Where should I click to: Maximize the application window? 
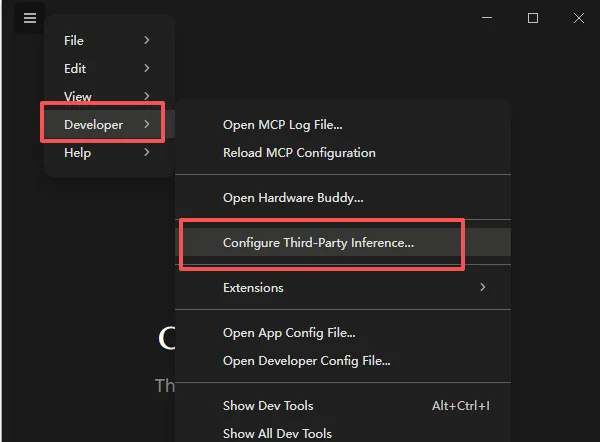click(533, 18)
